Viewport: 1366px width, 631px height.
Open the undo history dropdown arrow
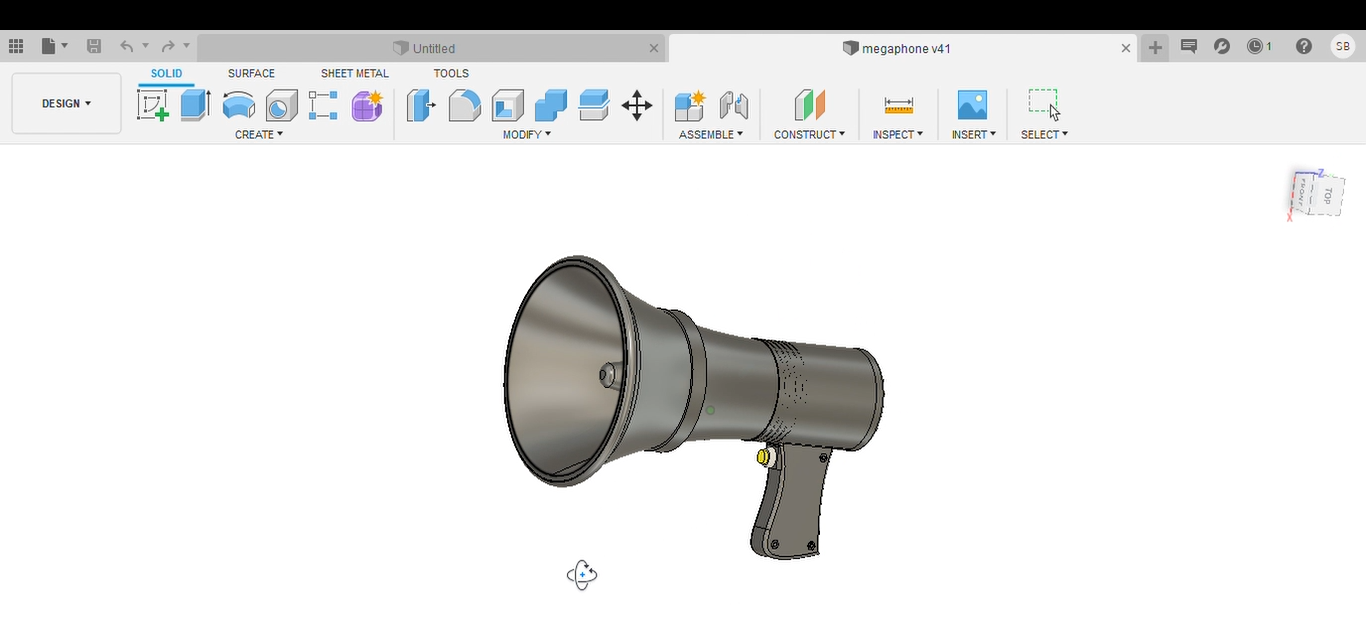(x=145, y=46)
